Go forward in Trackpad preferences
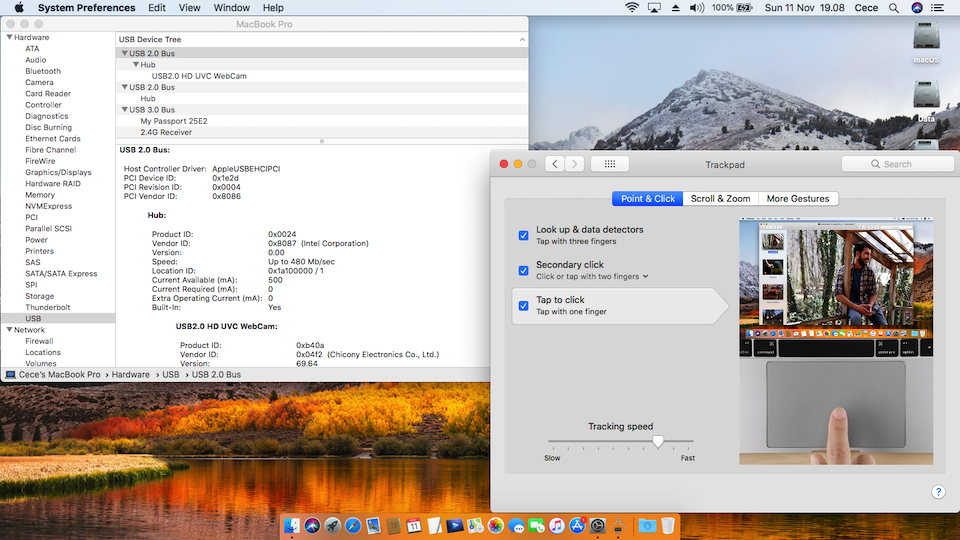Viewport: 960px width, 540px height. (x=574, y=163)
